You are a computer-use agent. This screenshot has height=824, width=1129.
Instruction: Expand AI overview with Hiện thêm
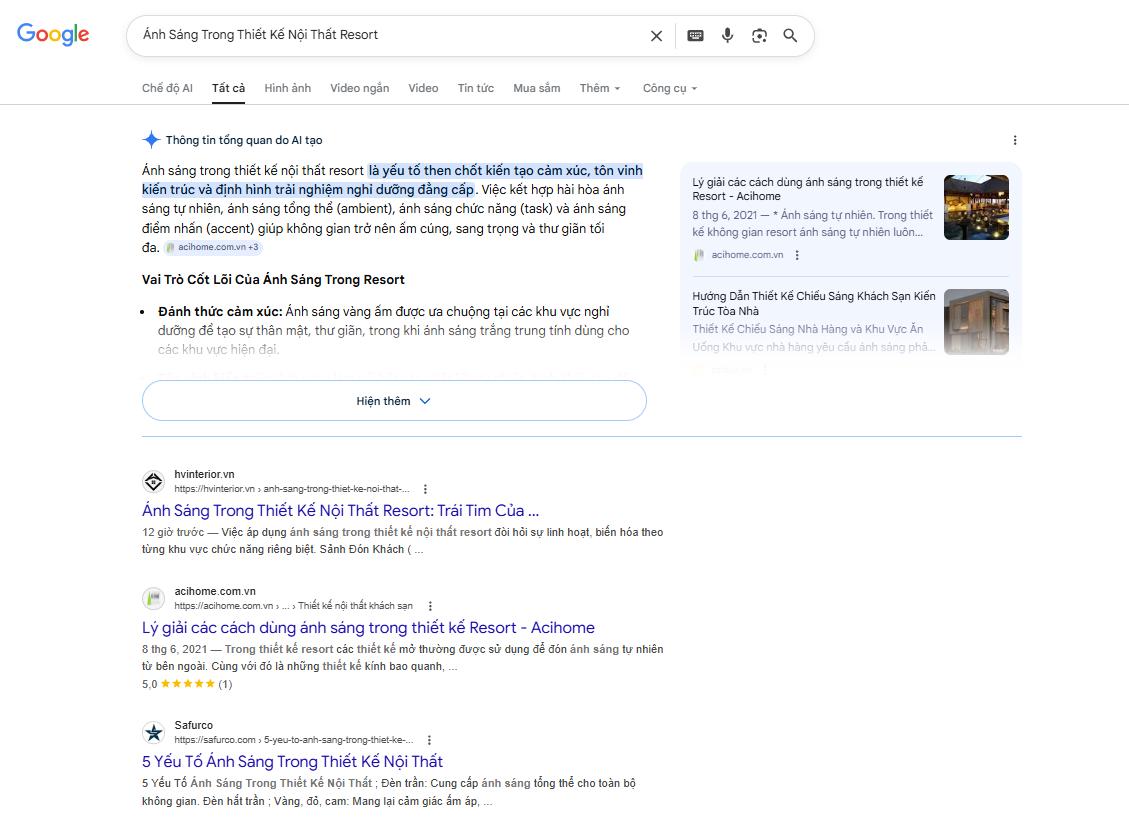coord(394,401)
